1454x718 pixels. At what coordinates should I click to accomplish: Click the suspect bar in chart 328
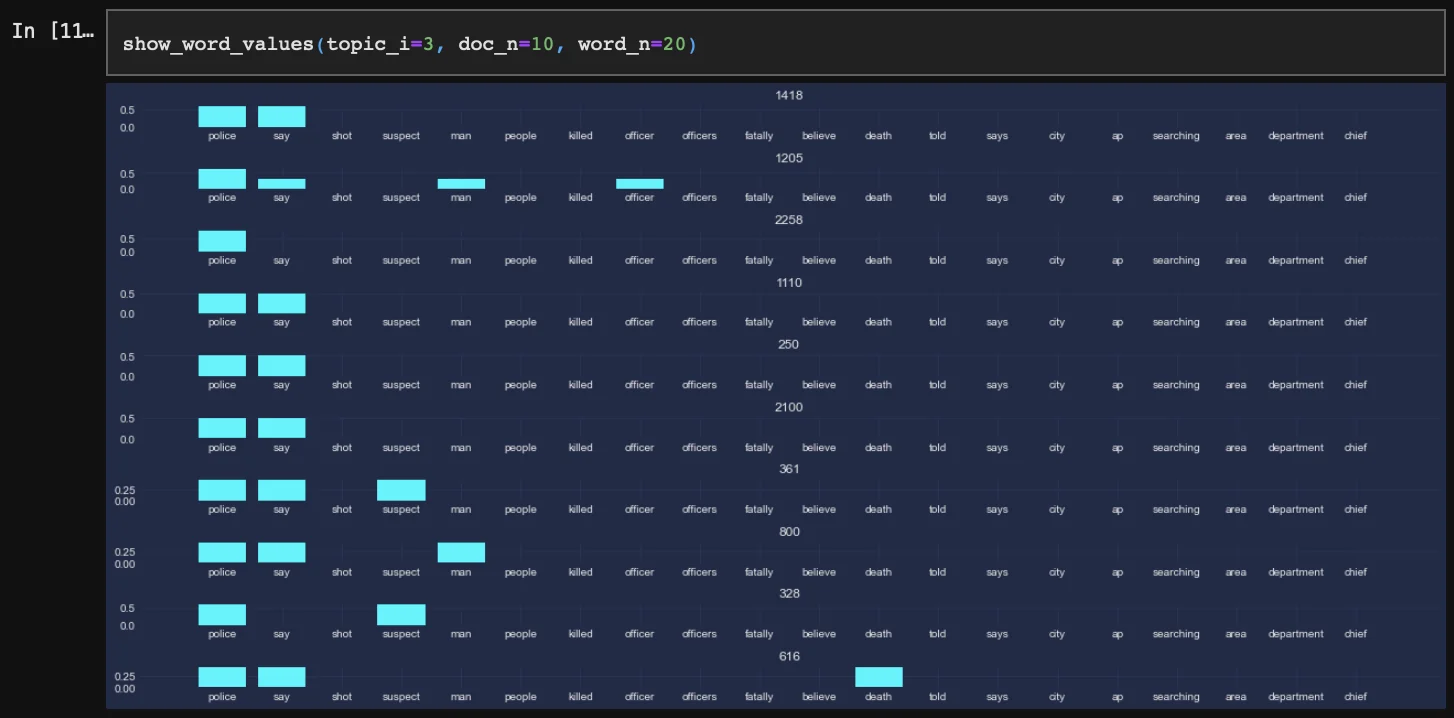coord(401,615)
